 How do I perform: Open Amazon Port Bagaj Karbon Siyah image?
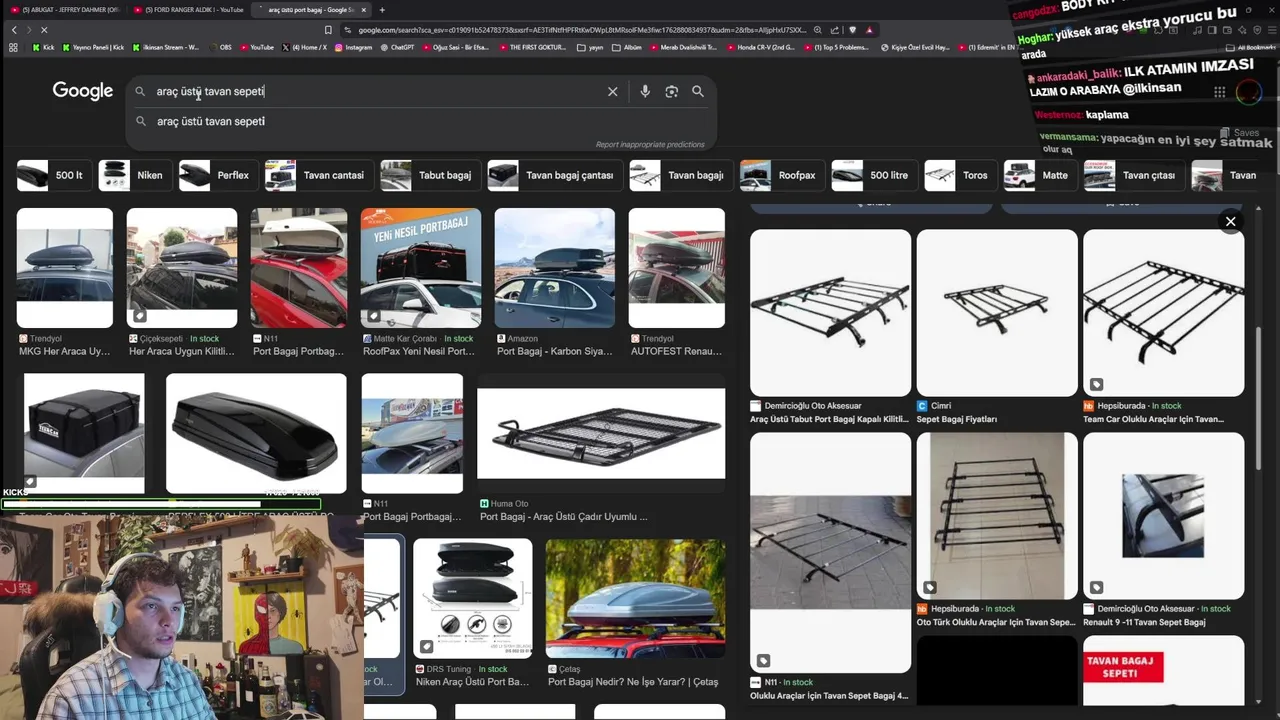(x=554, y=268)
